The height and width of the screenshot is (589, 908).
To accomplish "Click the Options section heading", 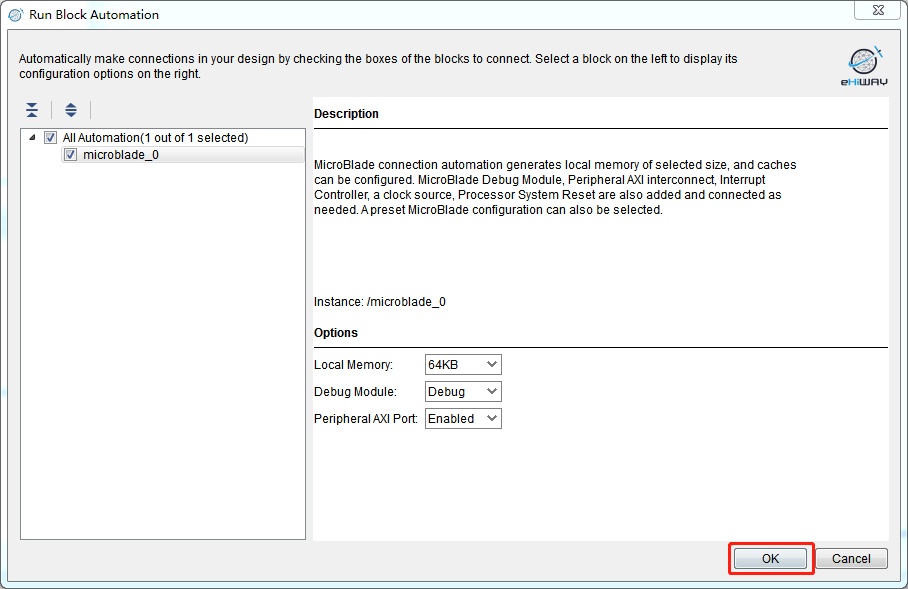I will tap(336, 333).
